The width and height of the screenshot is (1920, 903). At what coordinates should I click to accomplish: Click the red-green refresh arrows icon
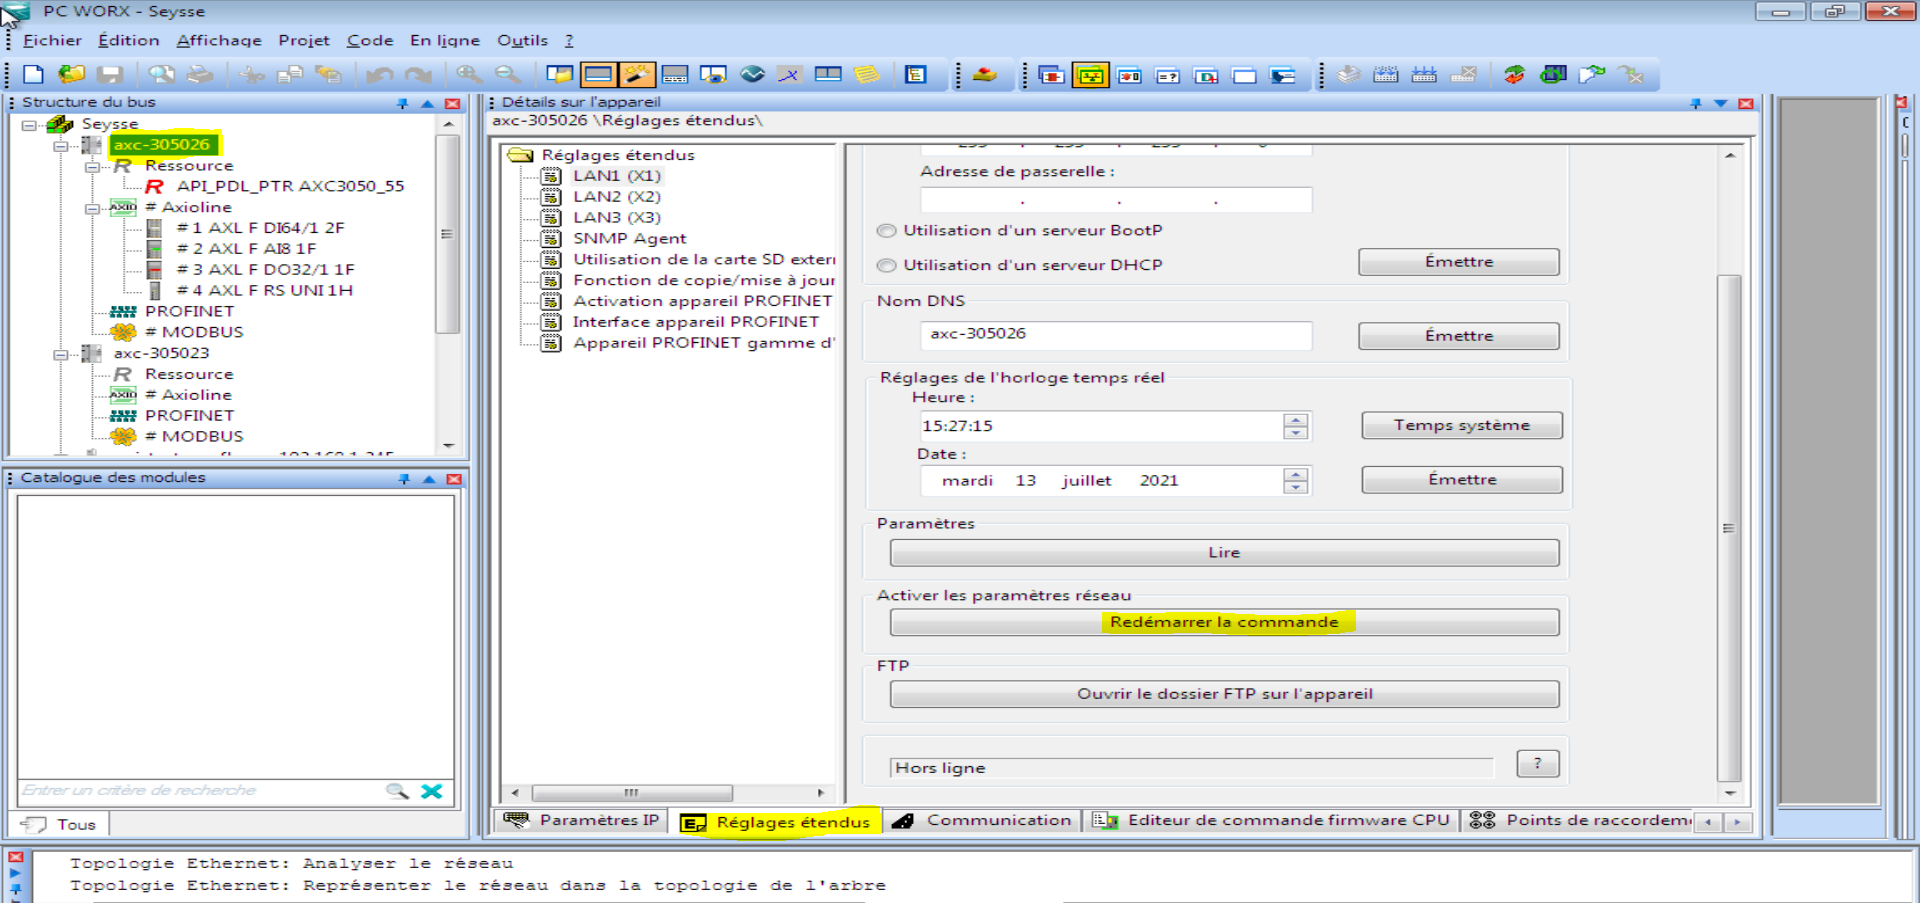1514,75
